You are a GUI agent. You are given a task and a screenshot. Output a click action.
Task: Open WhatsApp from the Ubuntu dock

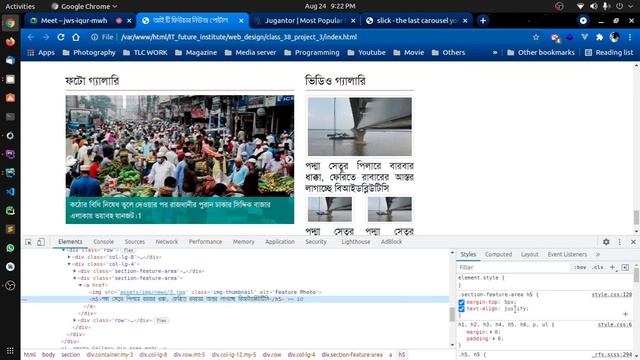coord(10,248)
